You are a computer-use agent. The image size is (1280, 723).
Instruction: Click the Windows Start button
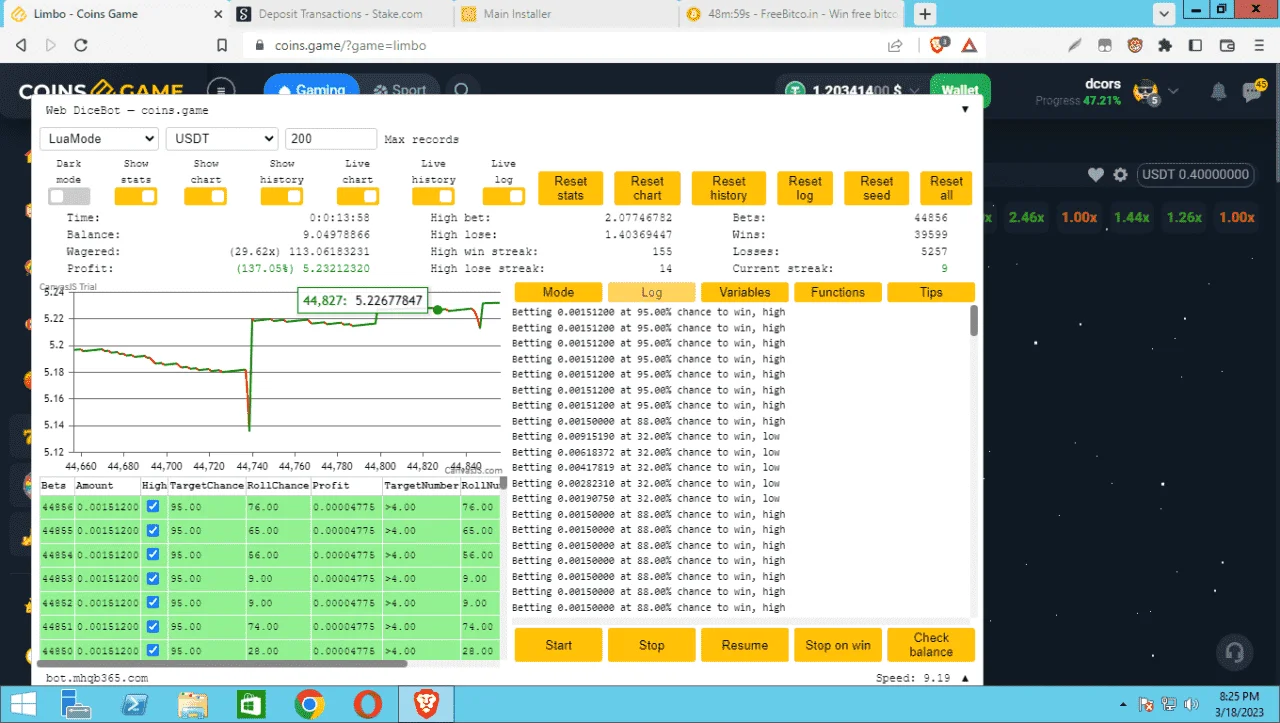(x=22, y=705)
